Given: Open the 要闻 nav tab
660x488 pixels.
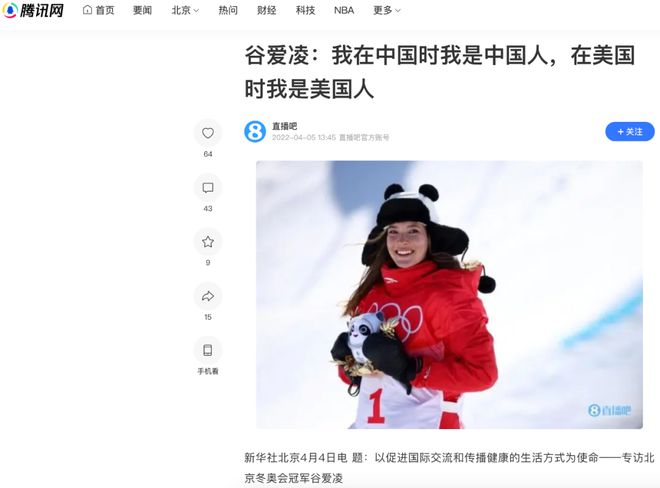Looking at the screenshot, I should (142, 10).
